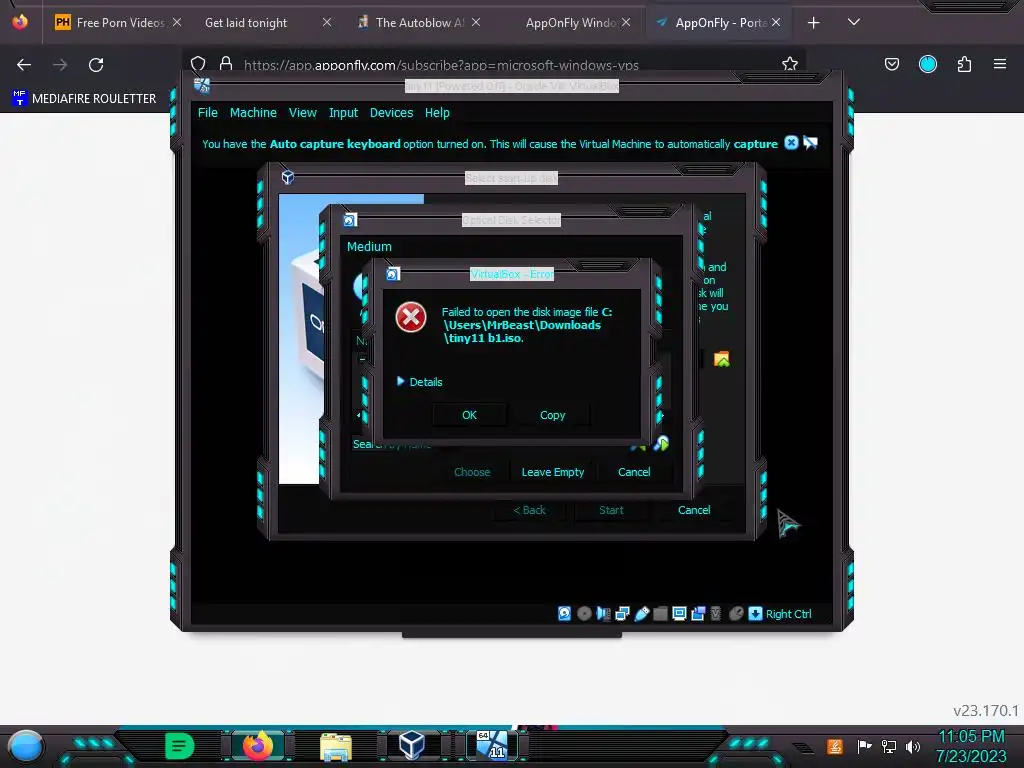Open tracking protection shield icon

pyautogui.click(x=198, y=64)
